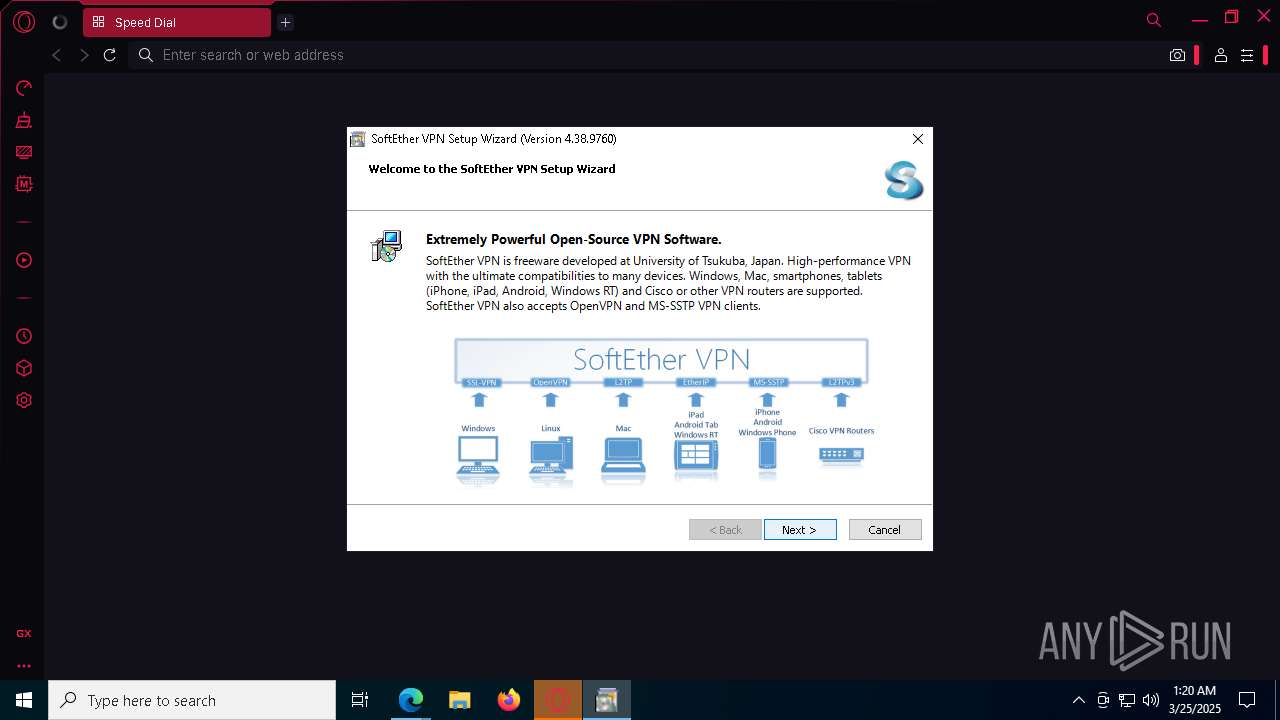Go forward using the browser forward arrow
The height and width of the screenshot is (720, 1280).
pos(84,55)
